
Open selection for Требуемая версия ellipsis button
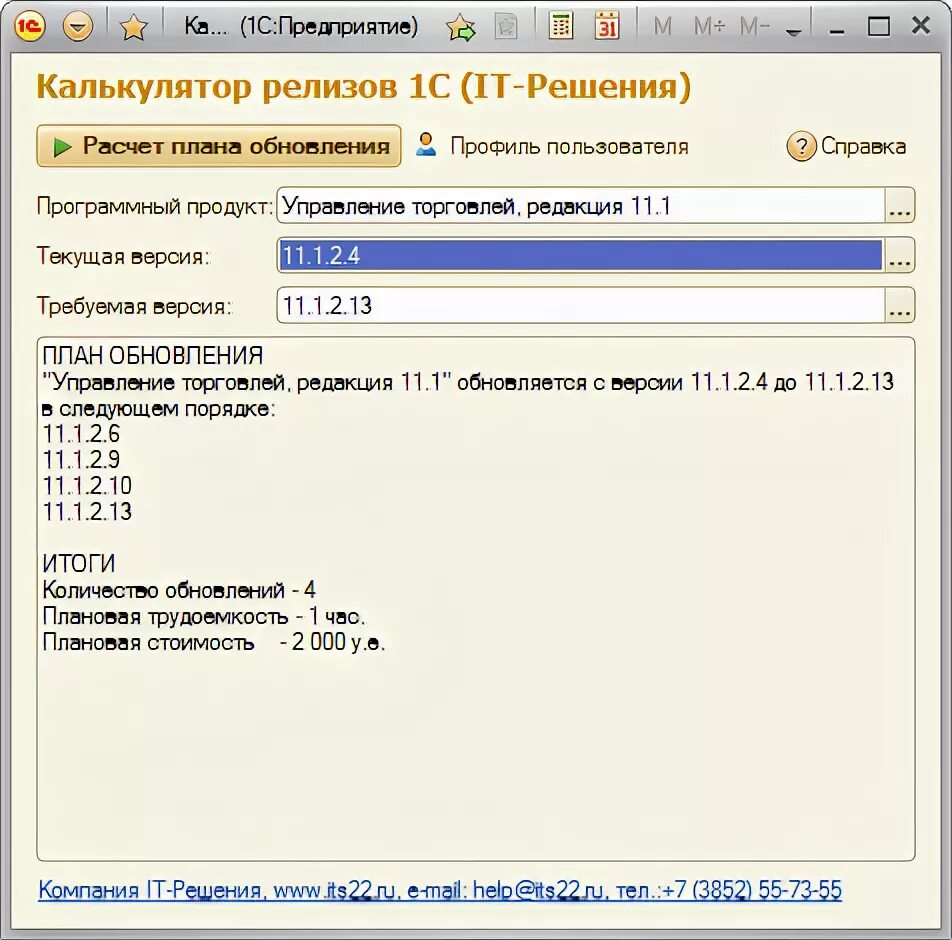(899, 305)
